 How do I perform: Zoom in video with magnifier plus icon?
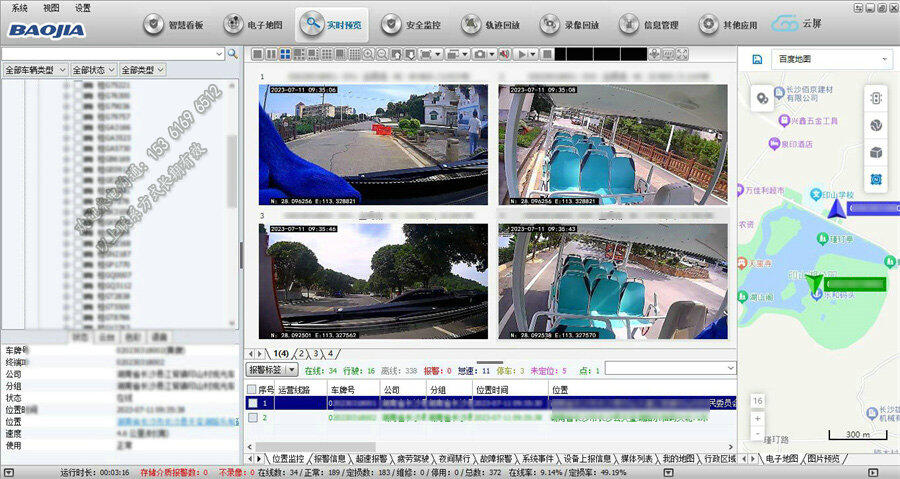coord(369,53)
